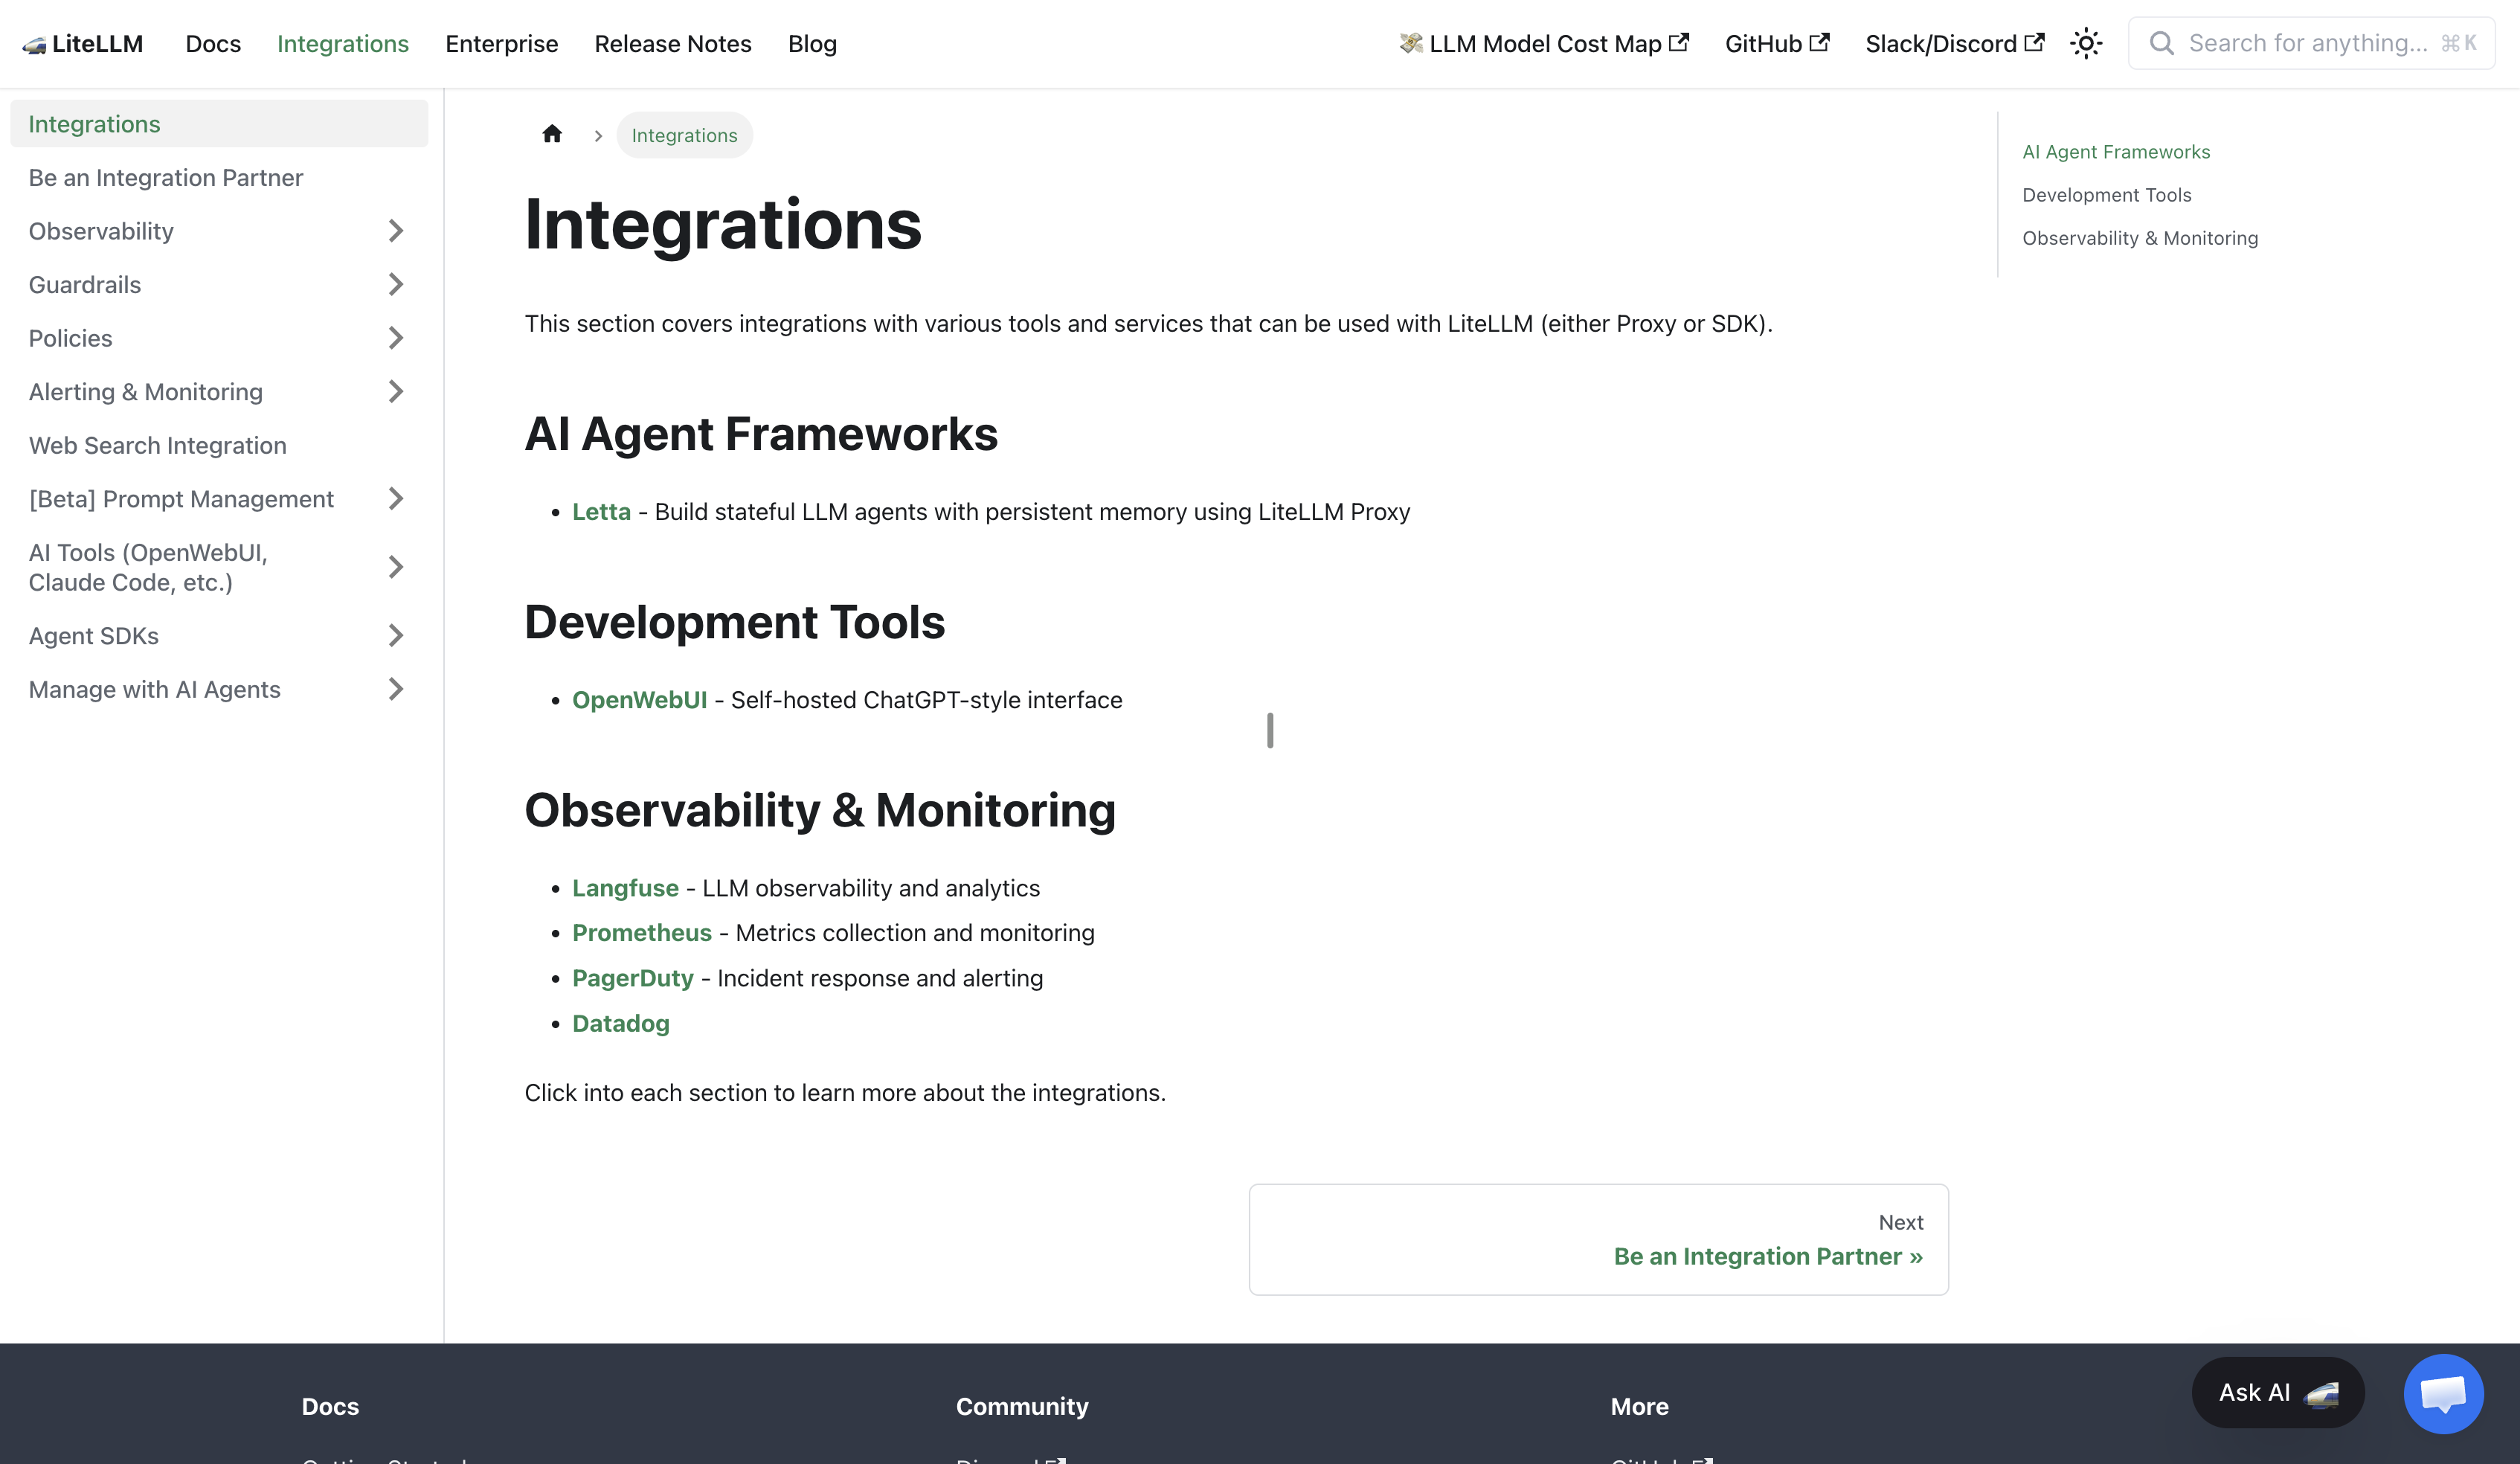Open the Enterprise navbar item

click(x=502, y=44)
